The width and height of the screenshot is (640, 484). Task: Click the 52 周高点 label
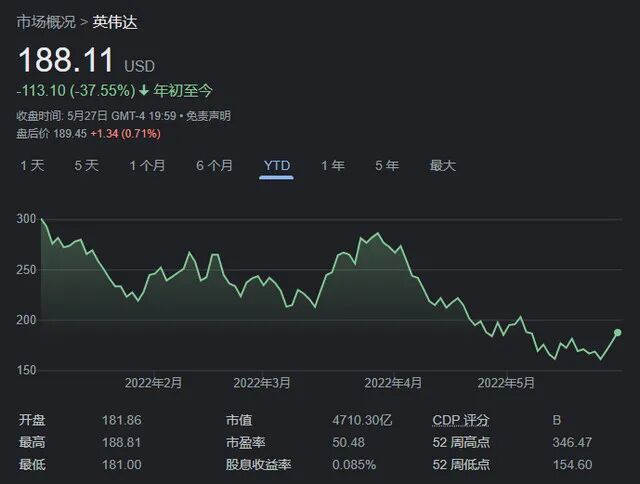461,442
